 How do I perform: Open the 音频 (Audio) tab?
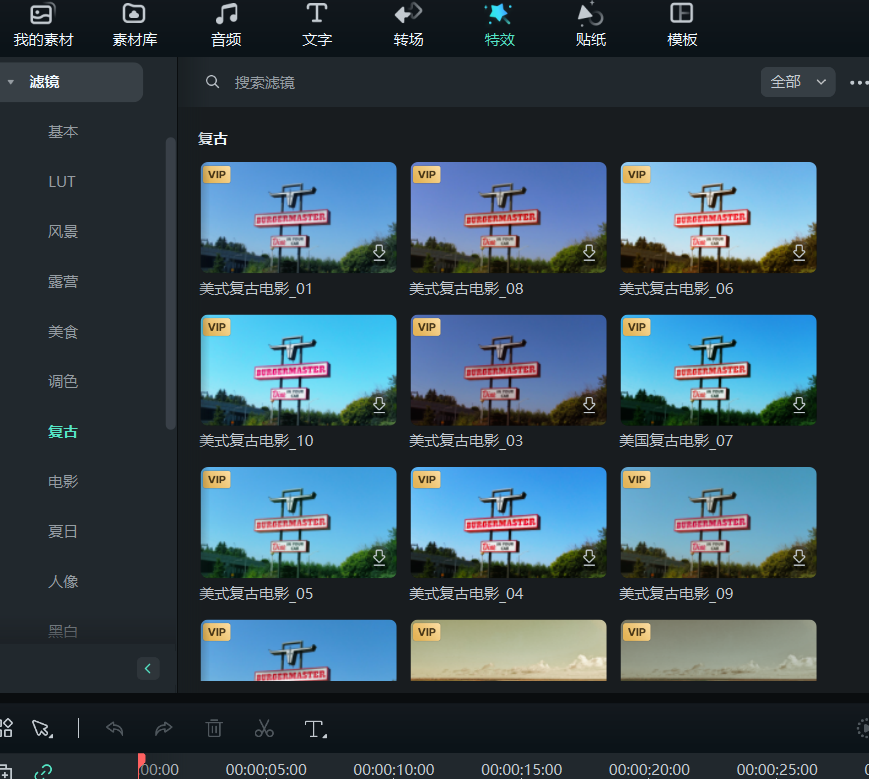[x=226, y=25]
